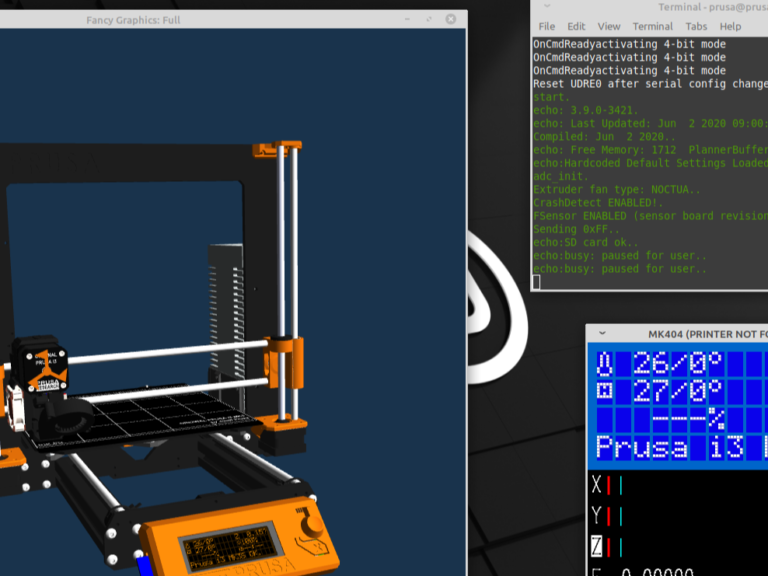Click the Terminal window title text
Image resolution: width=768 pixels, height=576 pixels.
click(713, 7)
